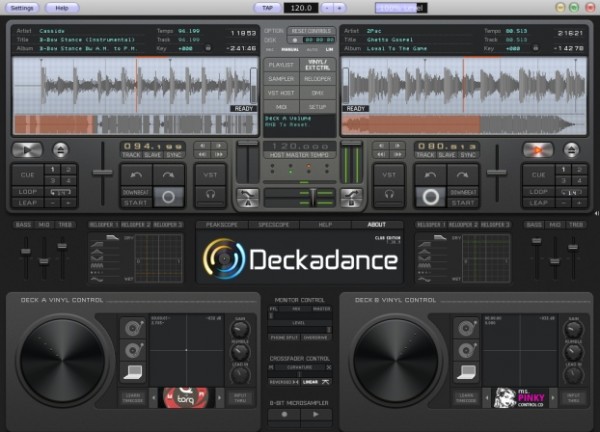This screenshot has width=600, height=432.
Task: Click the TAP tempo button
Action: tap(266, 7)
